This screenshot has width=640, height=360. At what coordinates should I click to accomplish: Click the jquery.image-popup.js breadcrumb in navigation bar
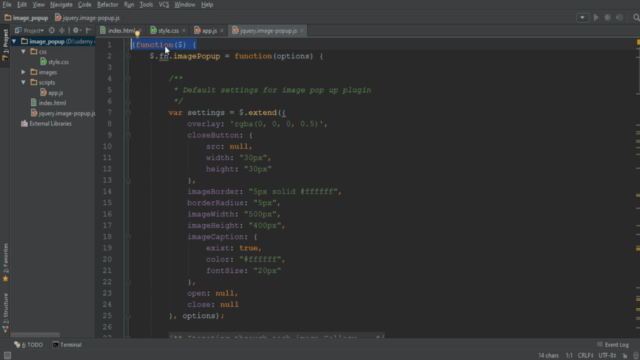coord(87,18)
